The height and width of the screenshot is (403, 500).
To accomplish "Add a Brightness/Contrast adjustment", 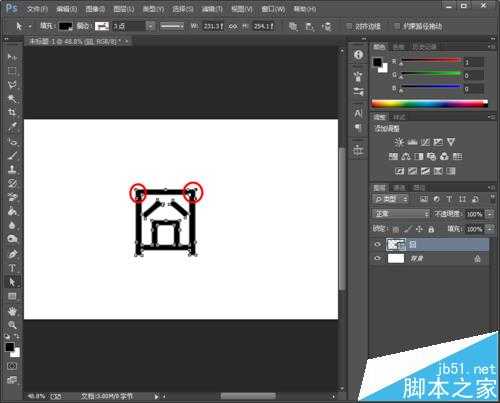I will click(399, 142).
